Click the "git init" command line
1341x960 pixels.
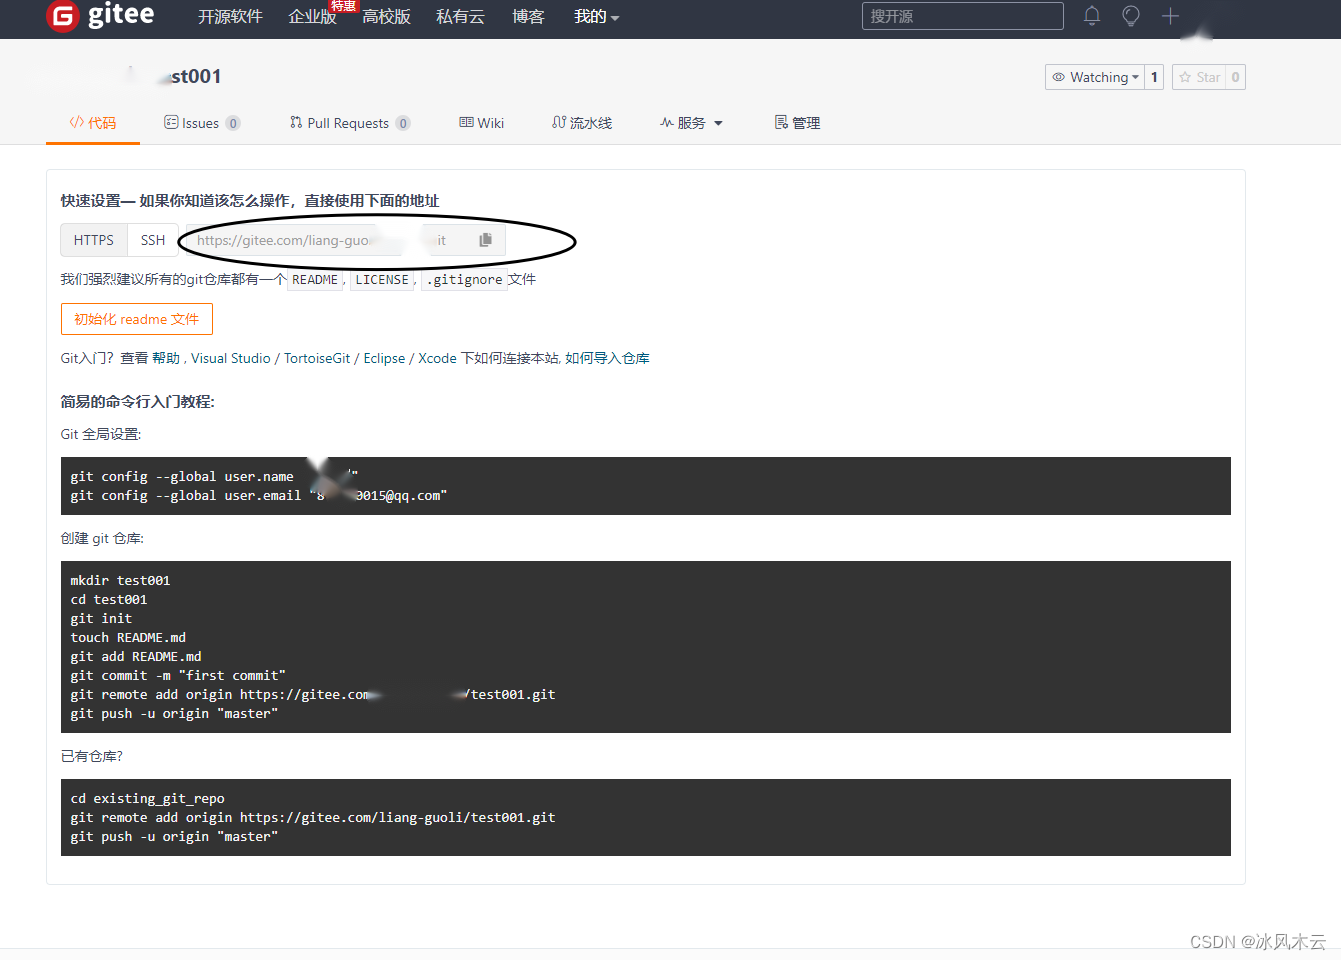click(x=101, y=619)
